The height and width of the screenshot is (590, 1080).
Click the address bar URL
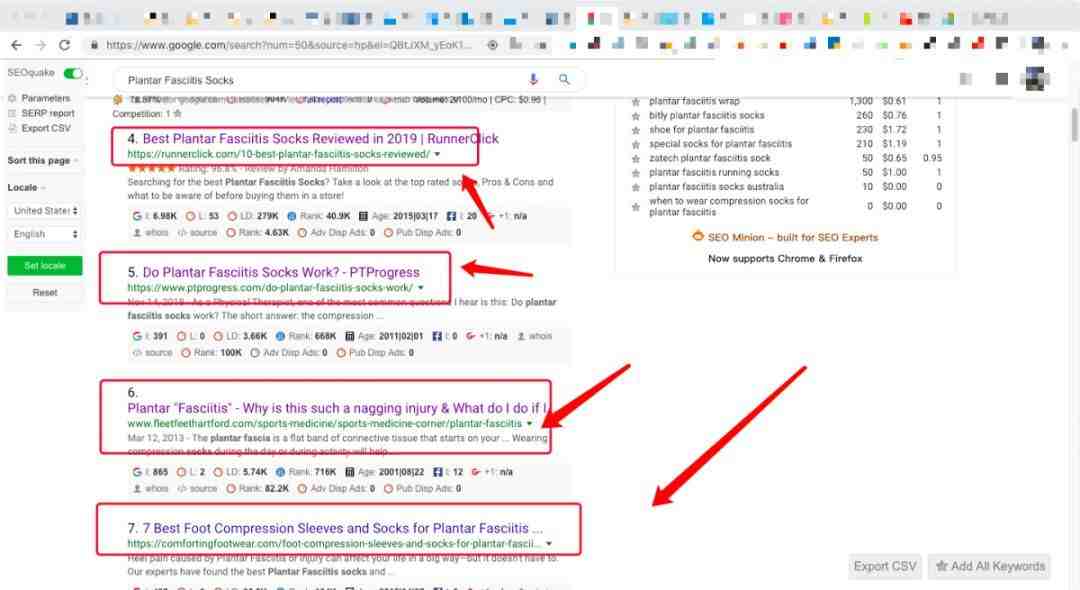(288, 45)
